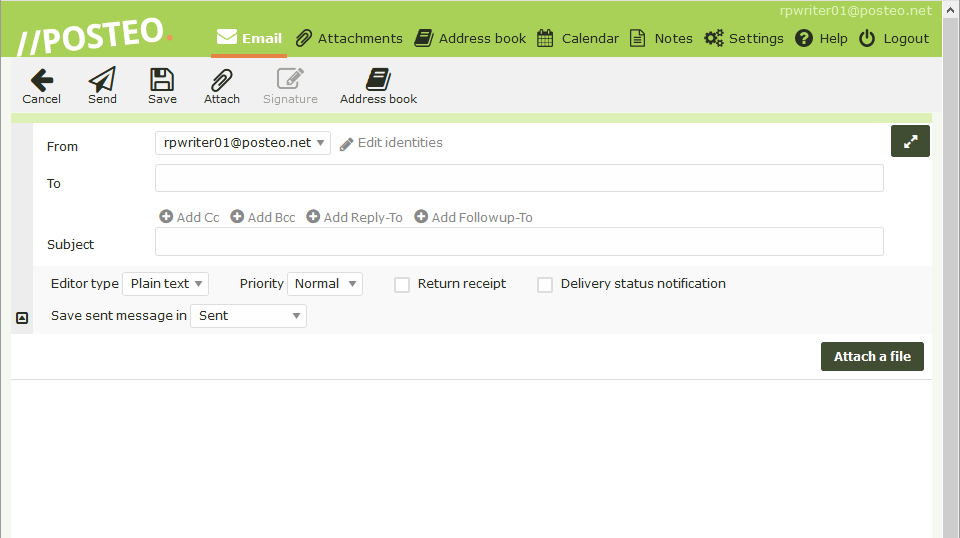Open the Calendar tab
Image resolution: width=960 pixels, height=538 pixels.
578,38
